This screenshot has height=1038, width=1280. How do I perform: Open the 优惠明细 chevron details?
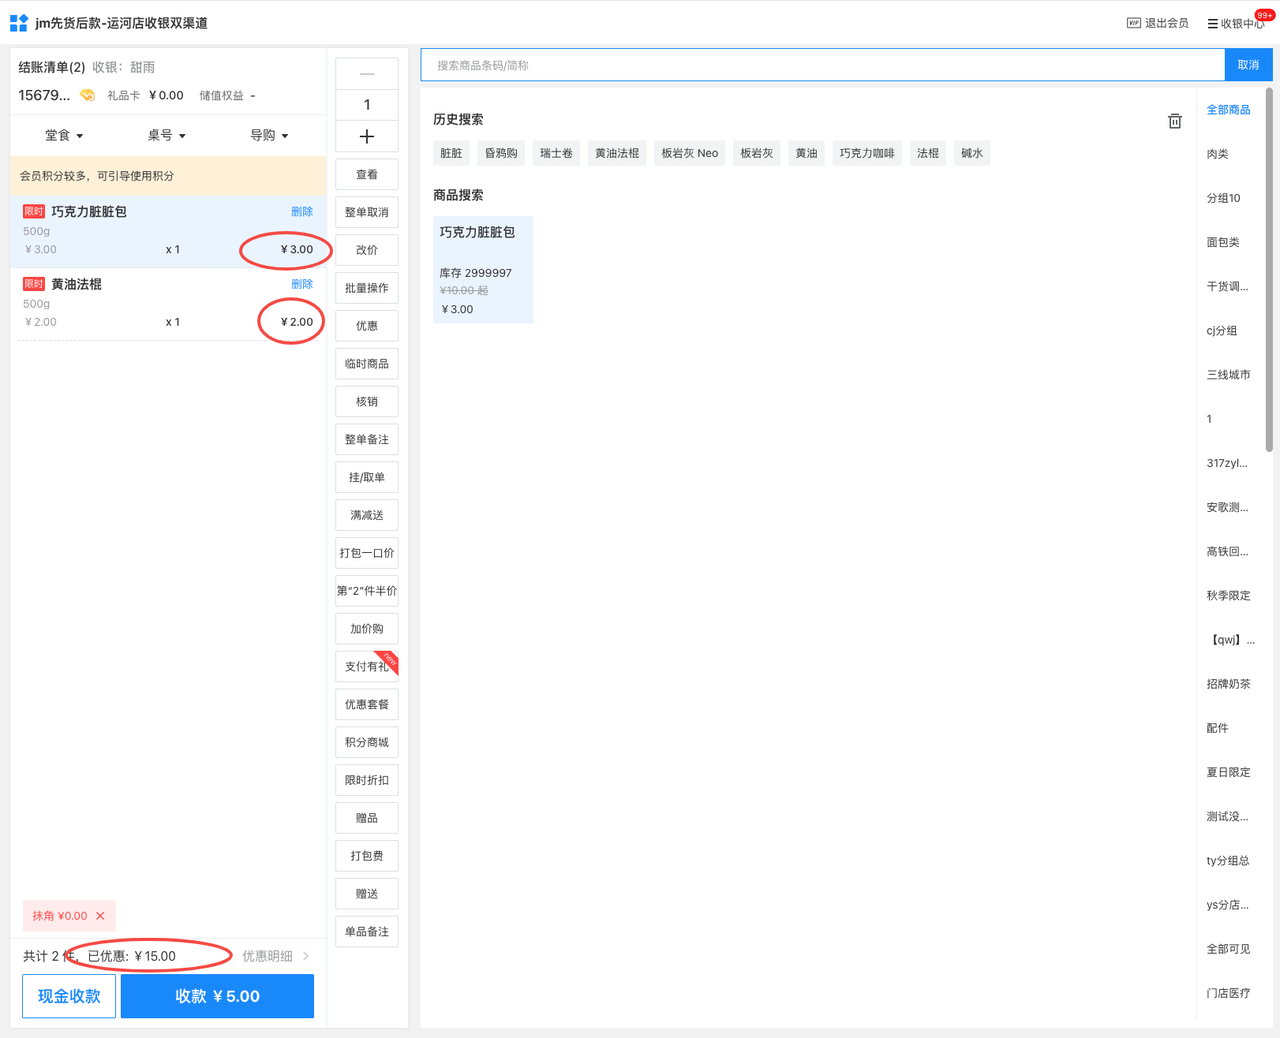tap(305, 956)
